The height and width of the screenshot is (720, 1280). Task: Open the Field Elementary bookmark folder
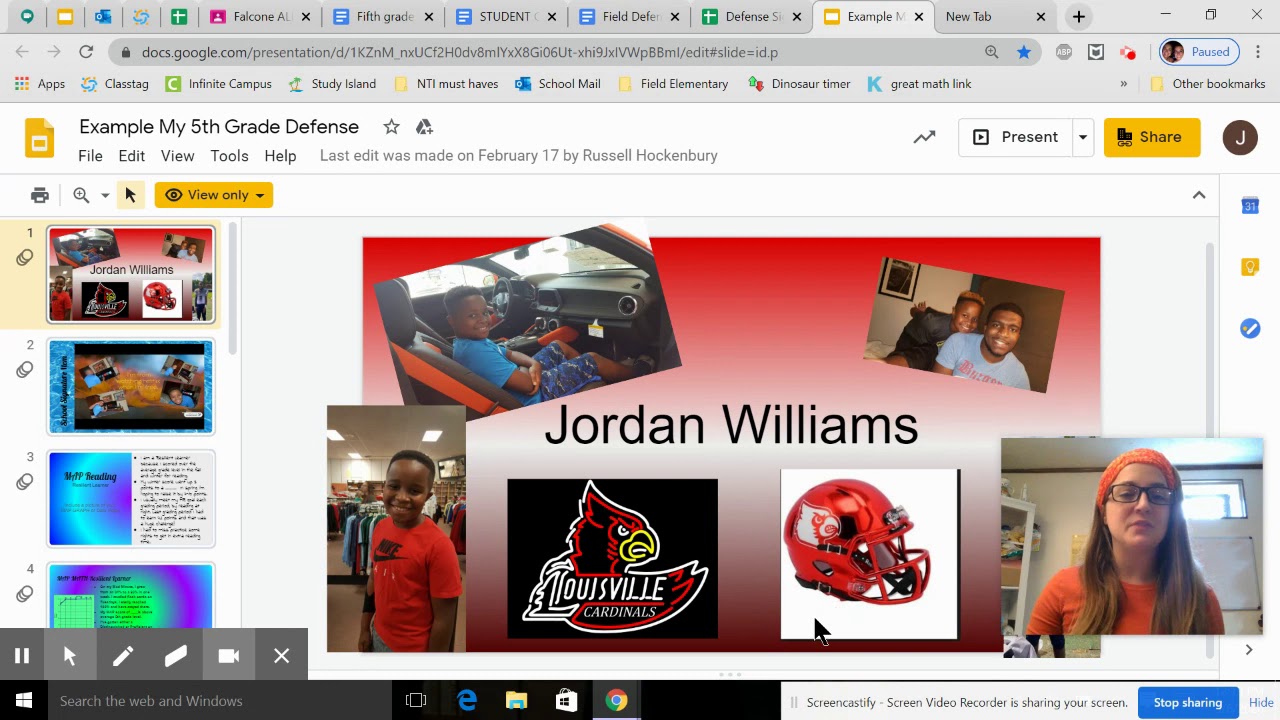point(673,84)
